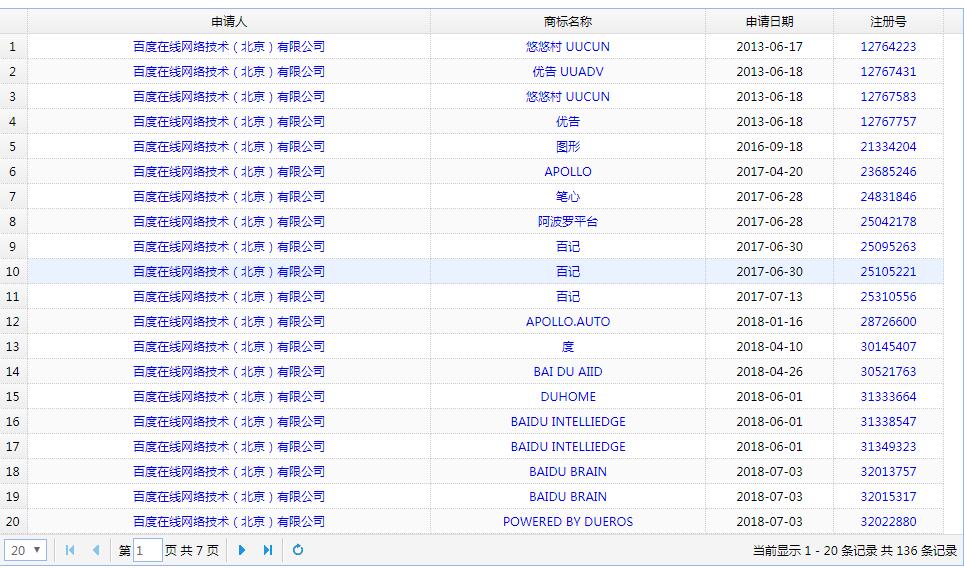Image resolution: width=964 pixels, height=568 pixels.
Task: Jump to last page icon
Action: tap(268, 550)
